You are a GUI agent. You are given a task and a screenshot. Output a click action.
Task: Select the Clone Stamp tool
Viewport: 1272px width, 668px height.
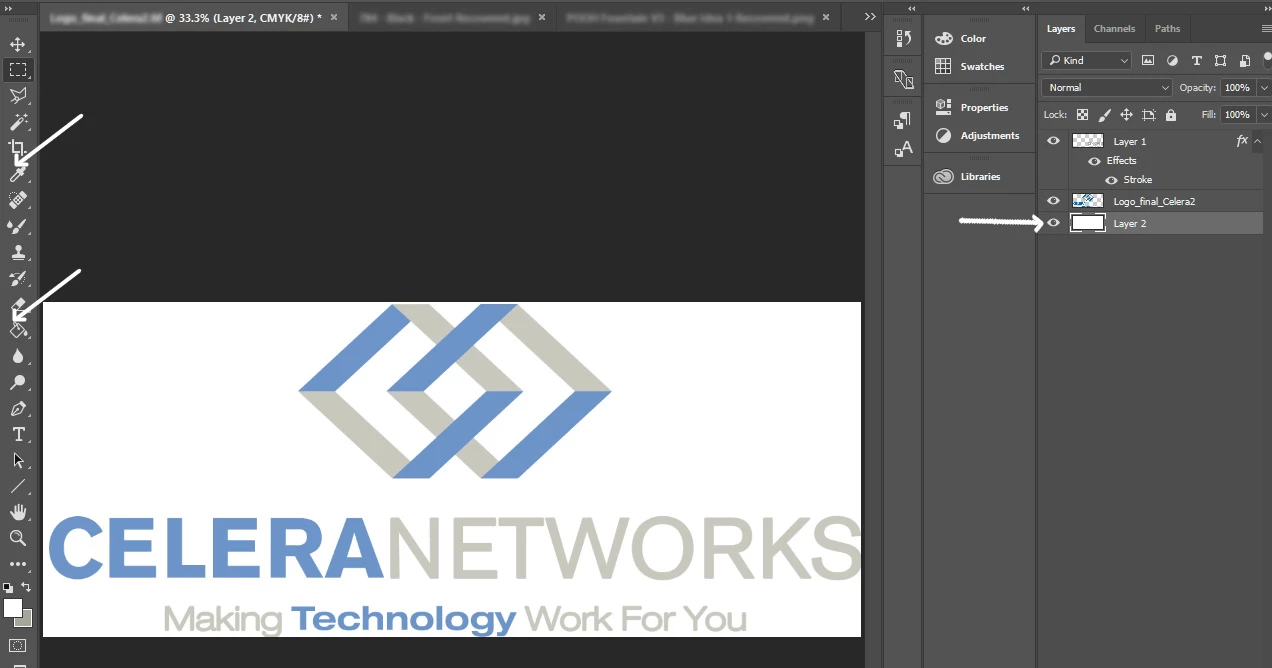(x=18, y=252)
